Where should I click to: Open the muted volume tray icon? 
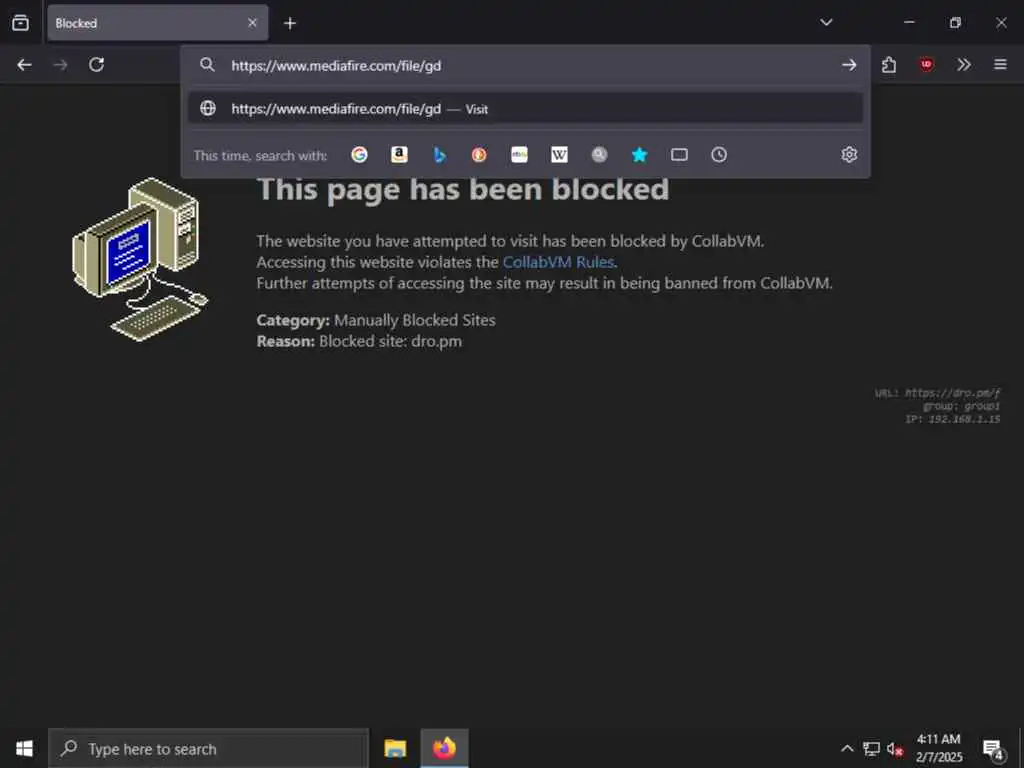[x=895, y=749]
